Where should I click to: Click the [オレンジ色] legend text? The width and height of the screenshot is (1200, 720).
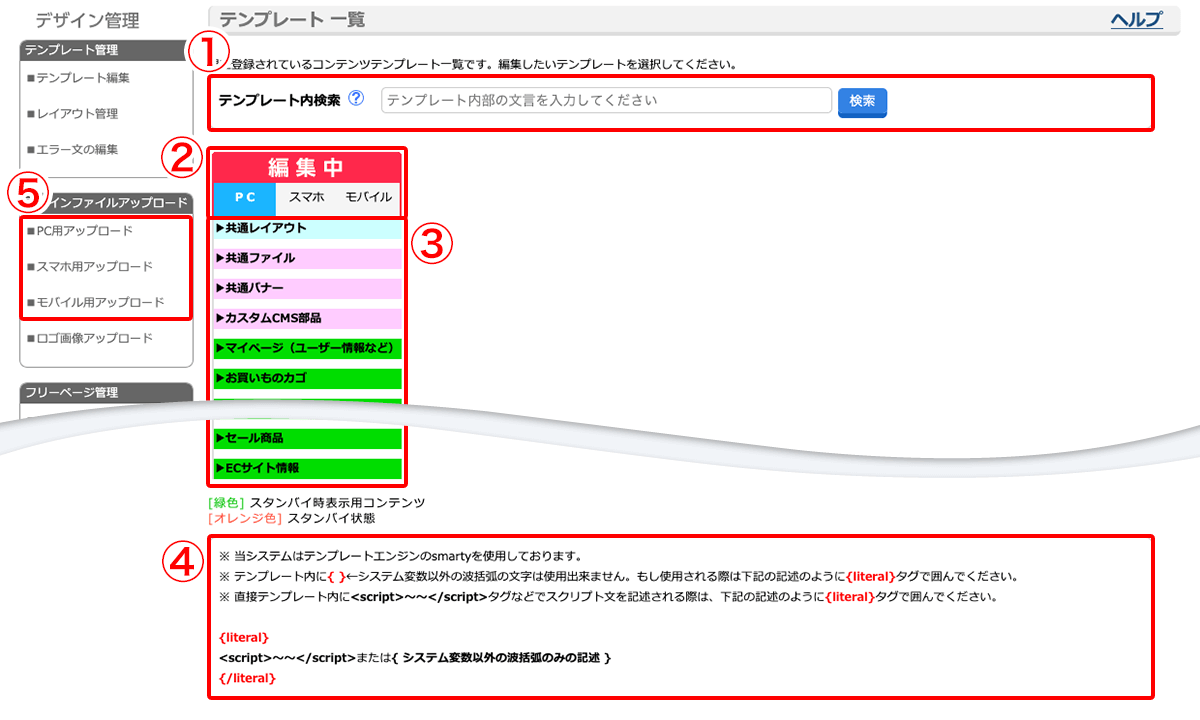point(245,519)
